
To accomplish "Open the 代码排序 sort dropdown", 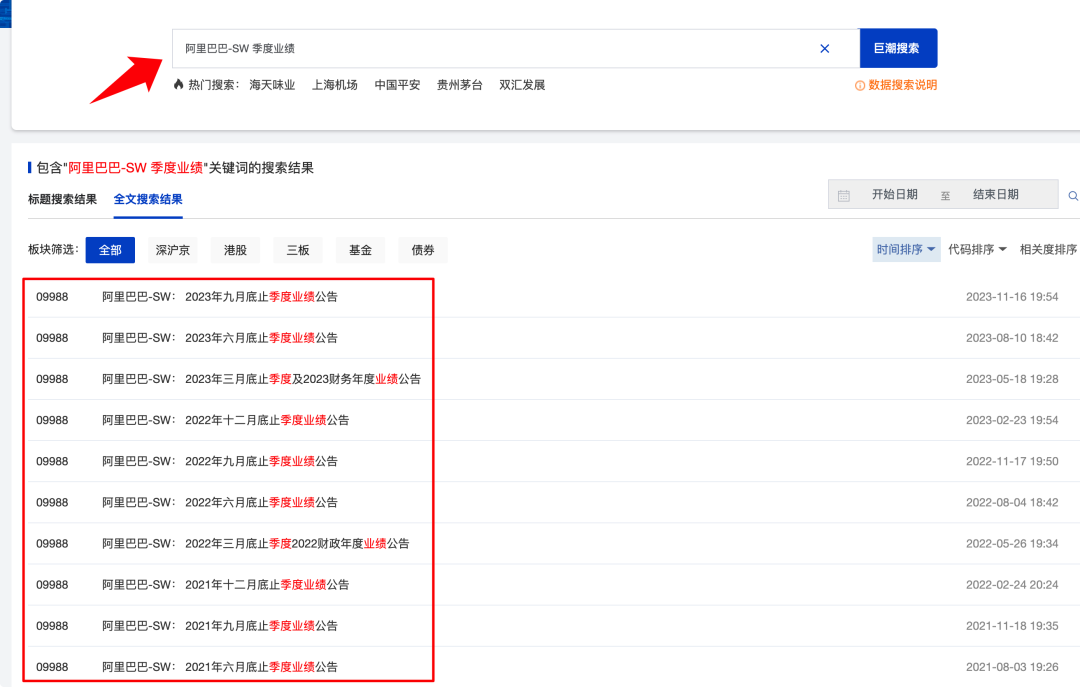I will pos(977,249).
